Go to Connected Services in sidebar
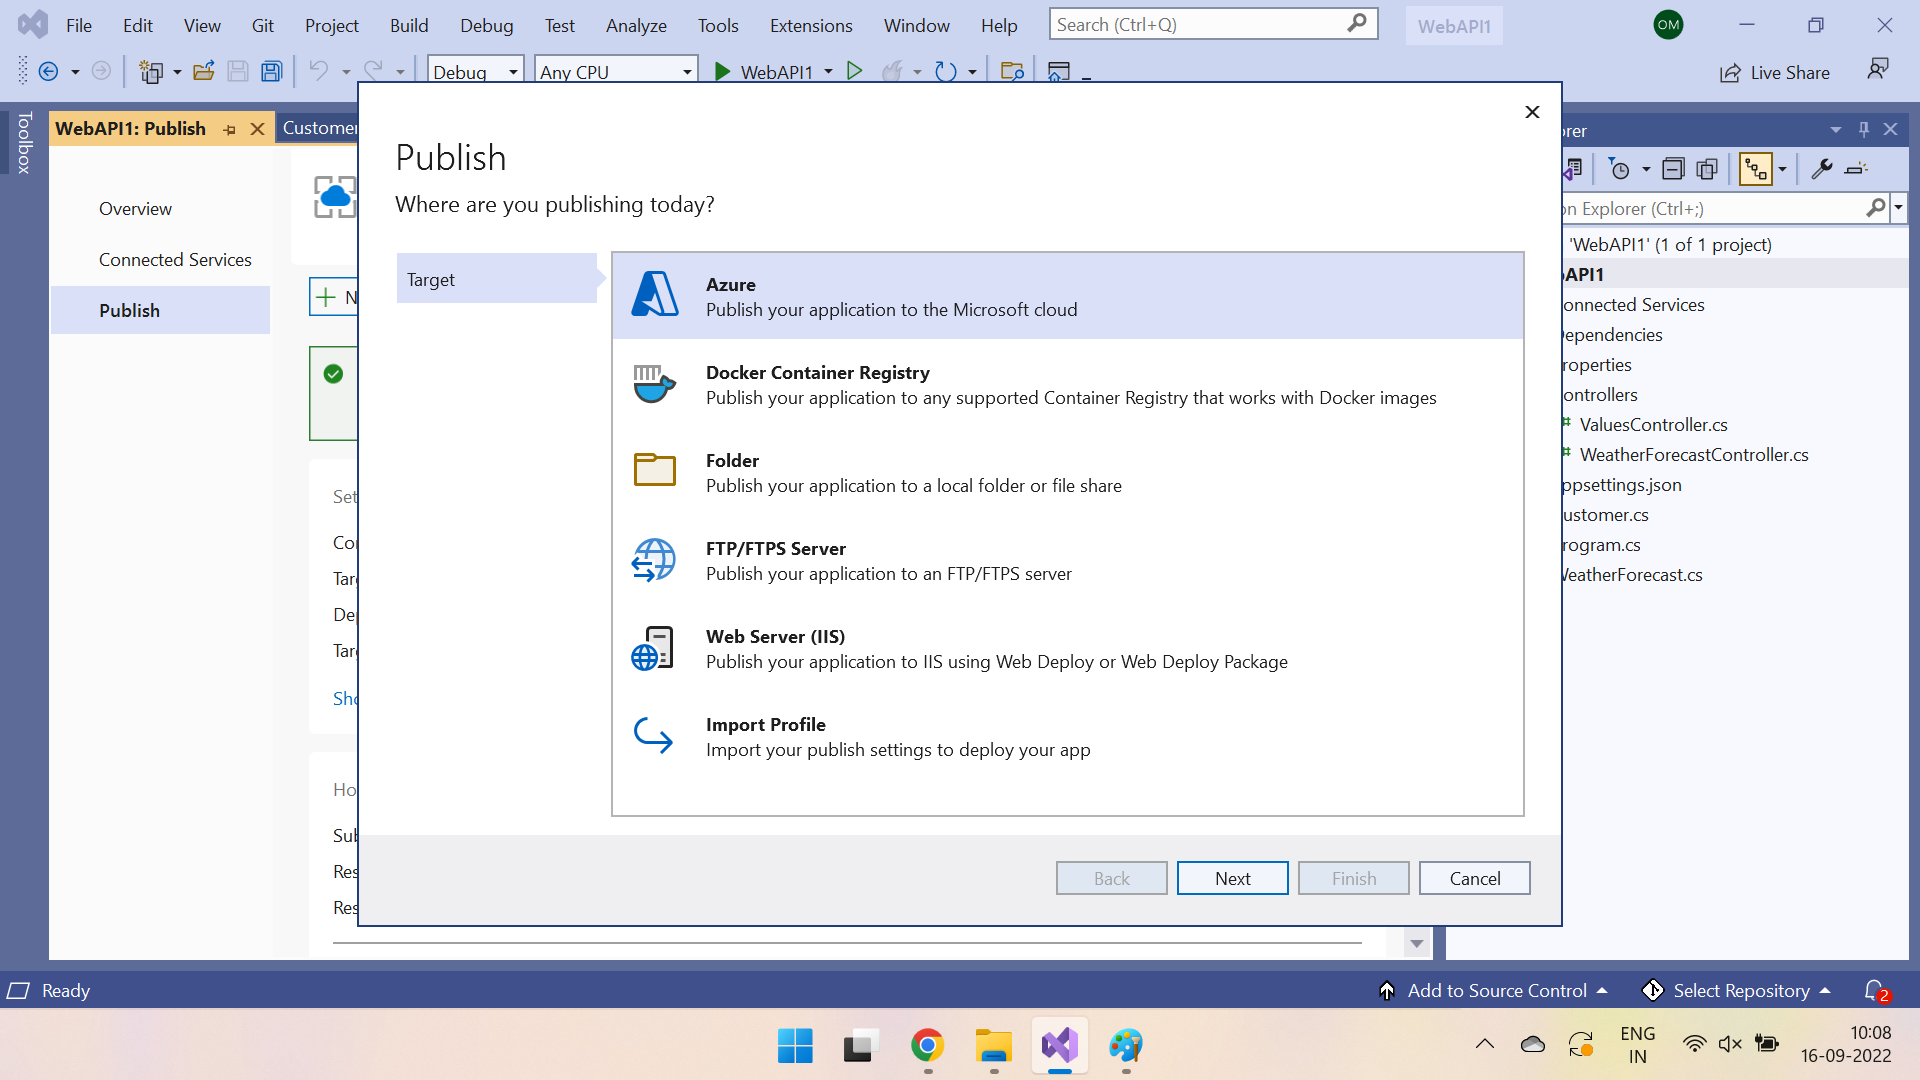 (175, 260)
